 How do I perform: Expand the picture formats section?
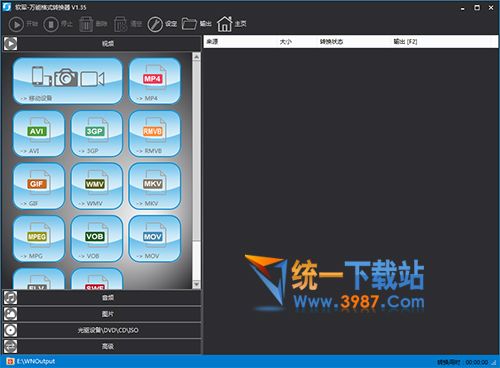coord(102,314)
